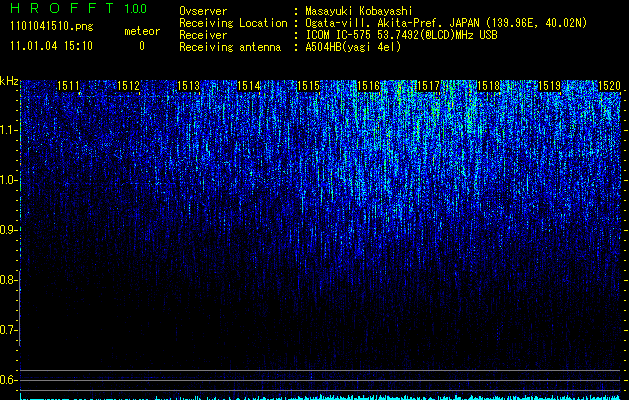Click the 0.7 kHz axis label
629x400 pixels.
coord(8,330)
